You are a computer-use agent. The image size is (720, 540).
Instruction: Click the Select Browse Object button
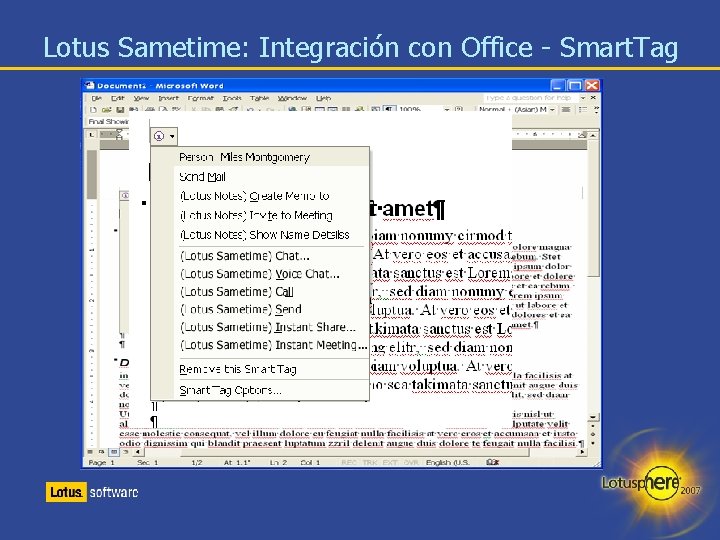pyautogui.click(x=593, y=434)
